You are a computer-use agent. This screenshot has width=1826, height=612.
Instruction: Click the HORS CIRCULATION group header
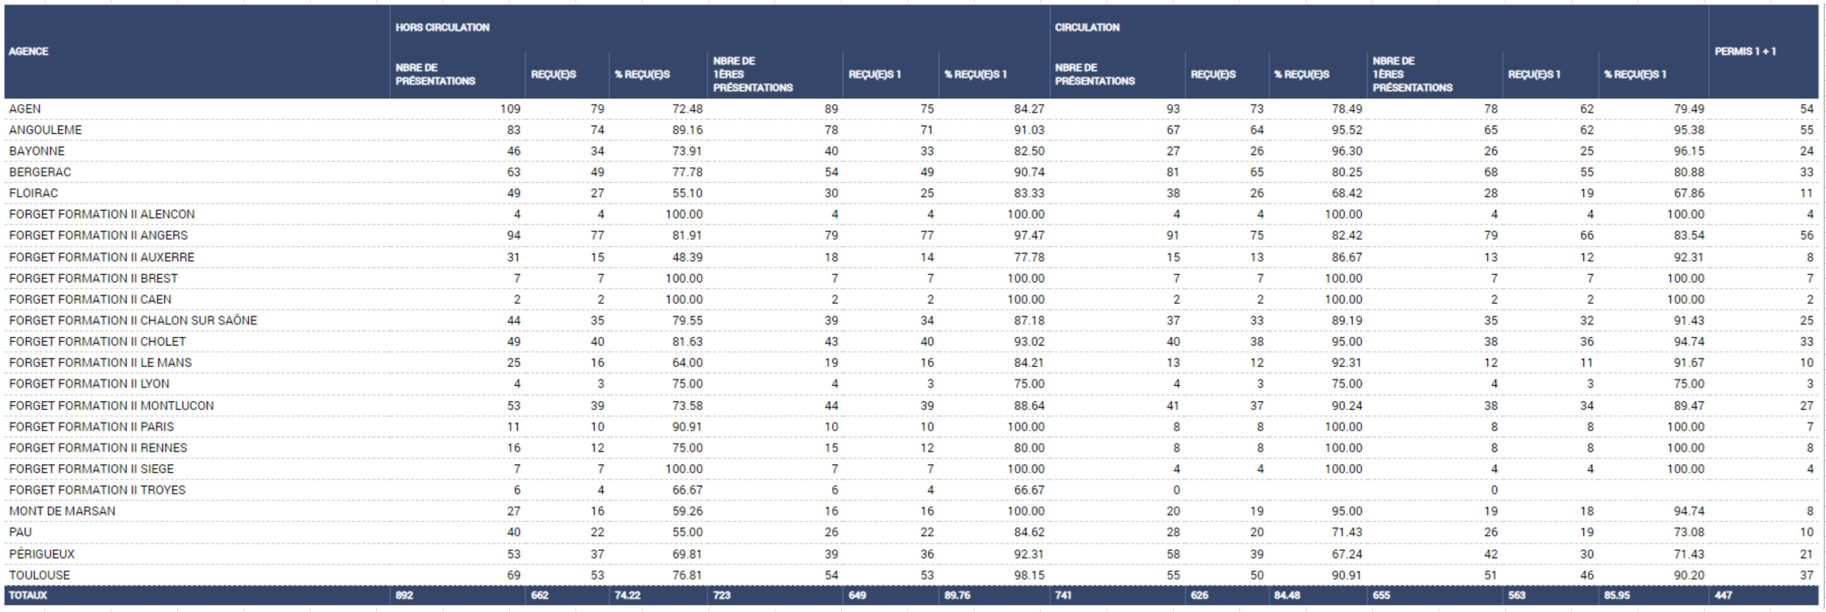click(442, 27)
